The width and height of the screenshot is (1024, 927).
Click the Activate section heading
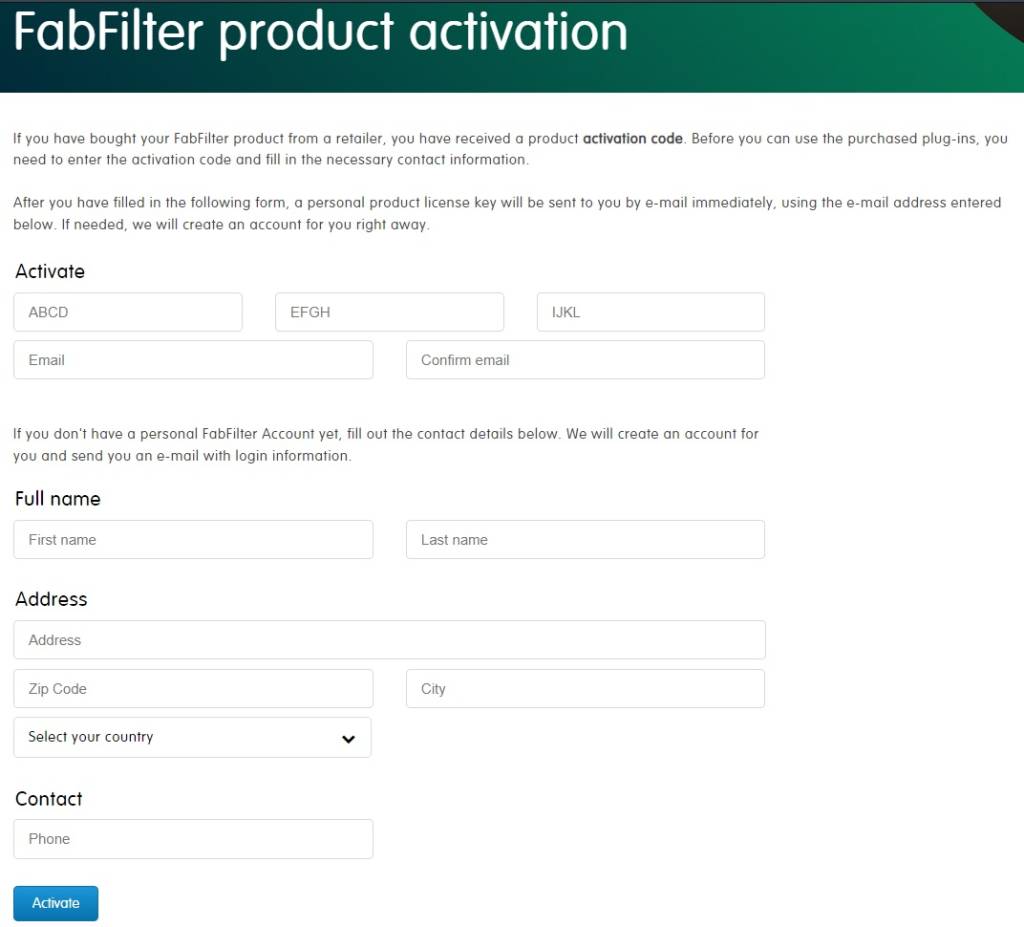point(49,271)
